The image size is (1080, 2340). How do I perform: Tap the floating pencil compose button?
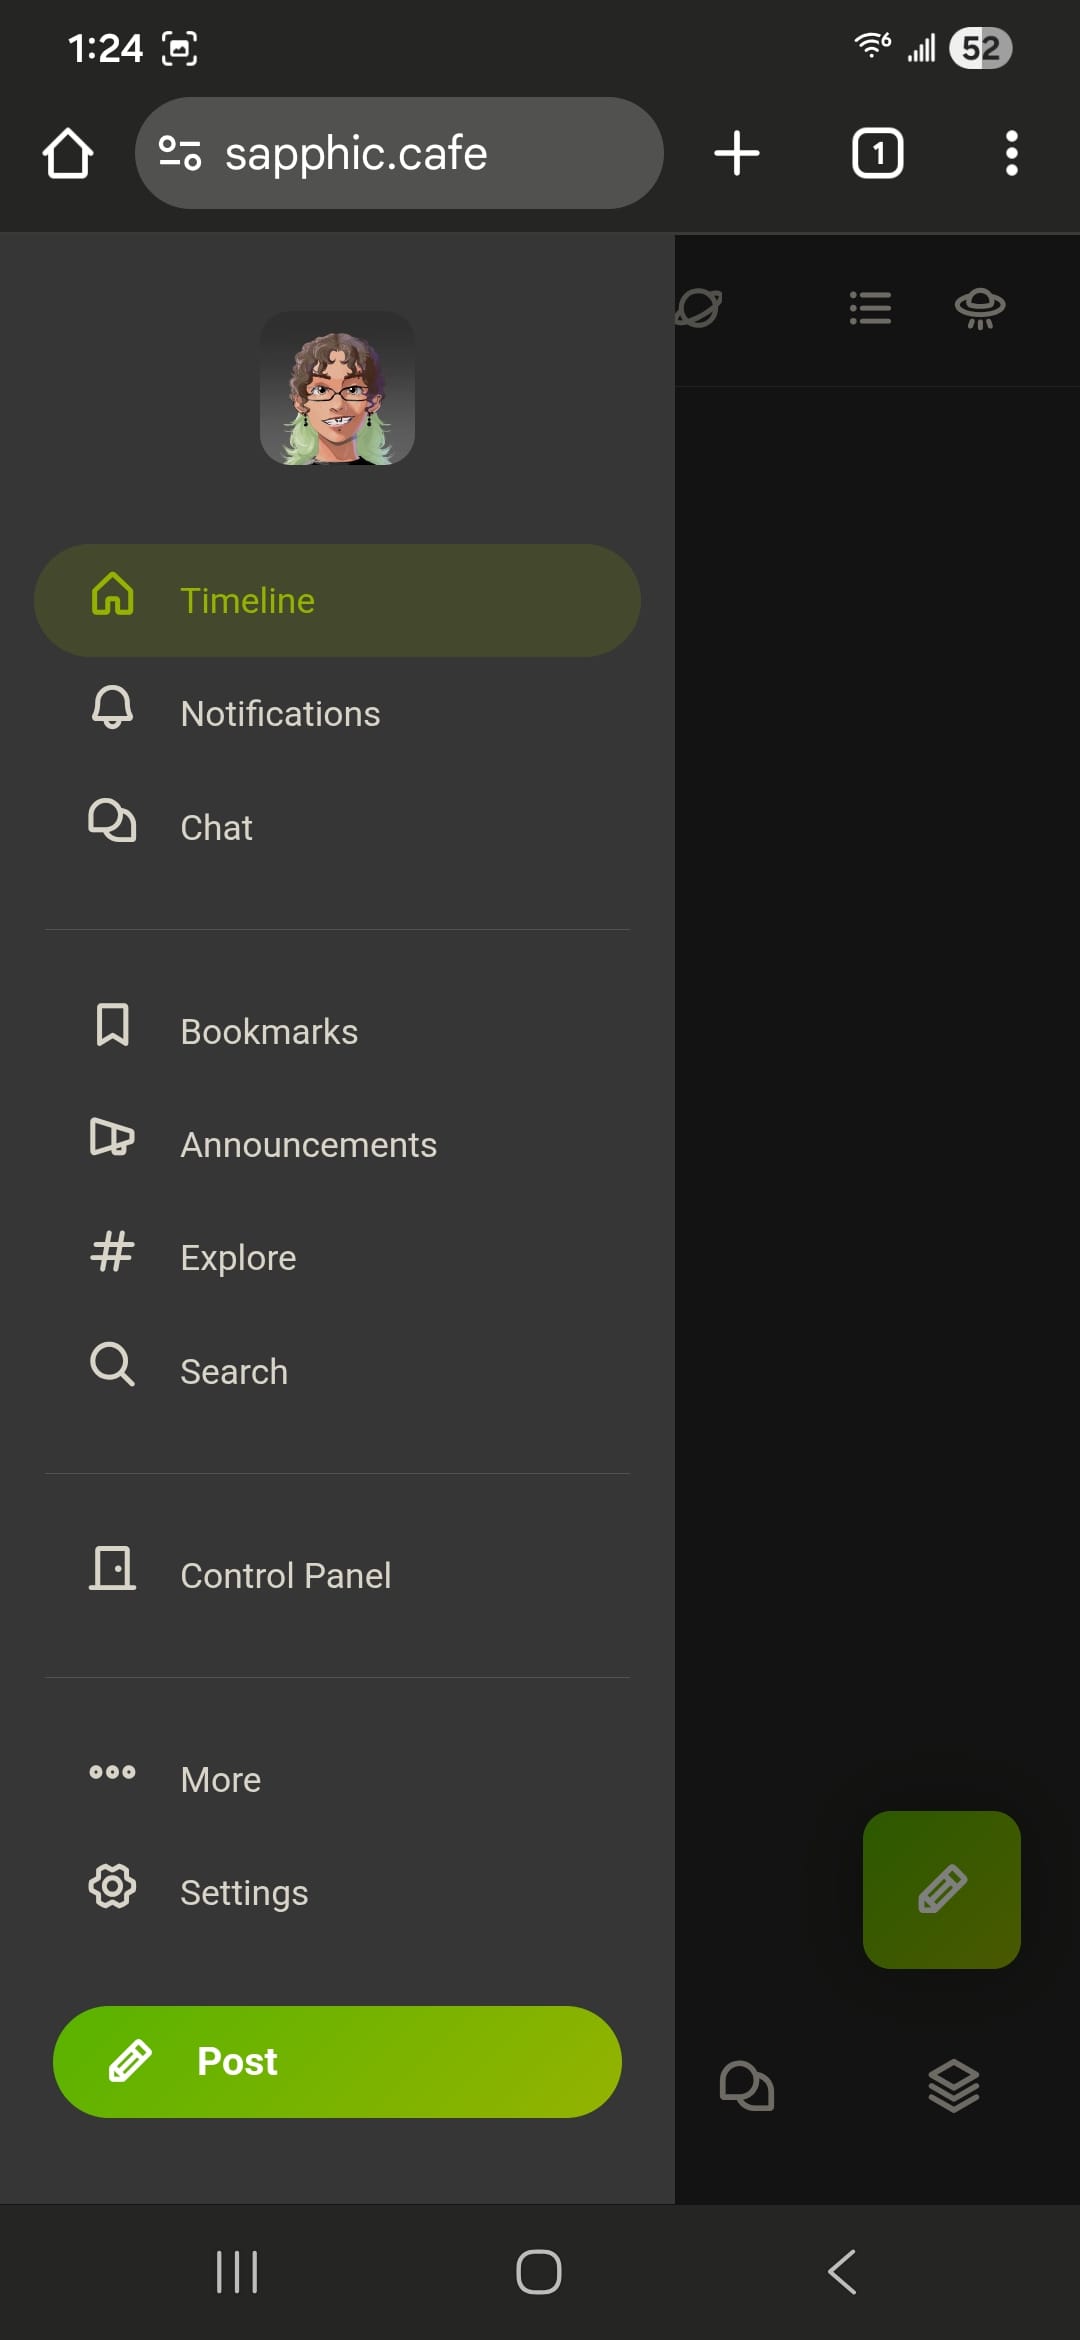[x=941, y=1889]
